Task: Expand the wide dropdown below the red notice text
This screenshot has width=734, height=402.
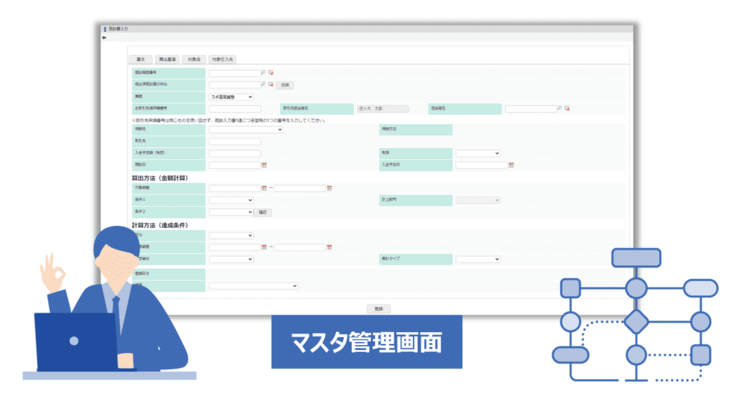Action: [245, 129]
